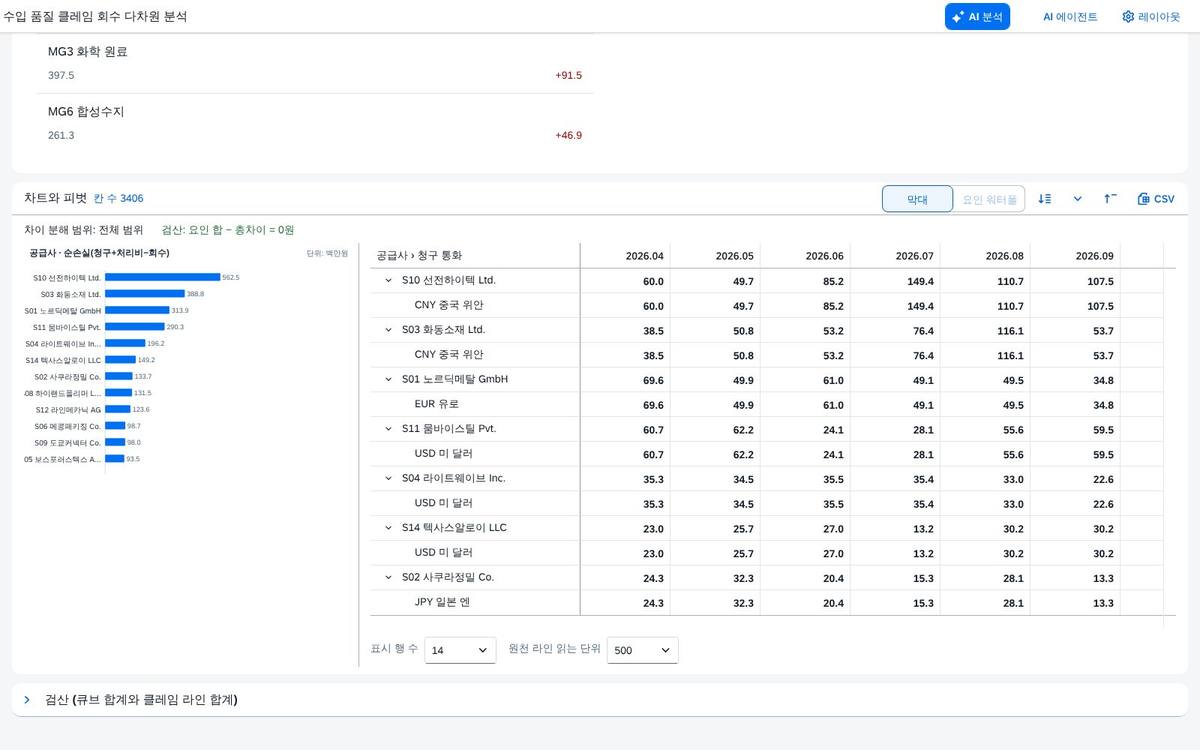Open the chevron-down menu beside sort icon
This screenshot has width=1200, height=750.
coord(1078,199)
